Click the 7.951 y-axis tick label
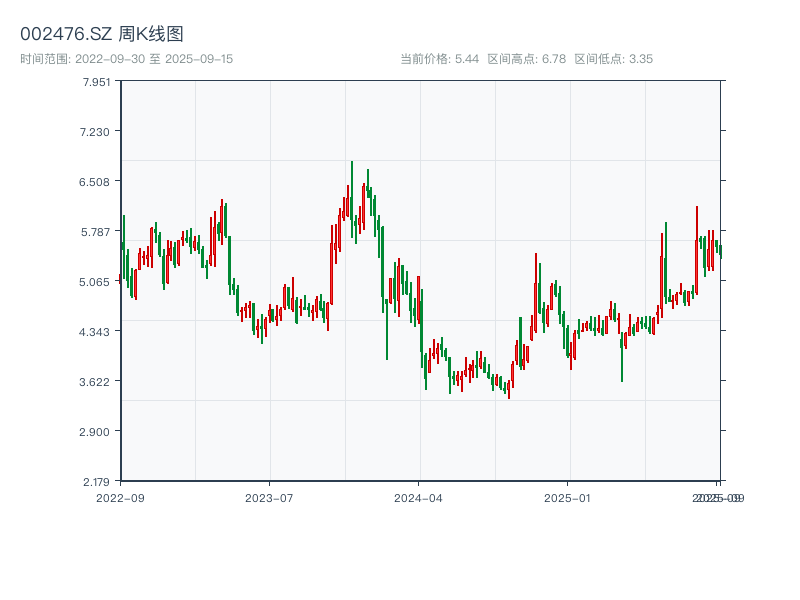Image resolution: width=800 pixels, height=600 pixels. point(97,82)
